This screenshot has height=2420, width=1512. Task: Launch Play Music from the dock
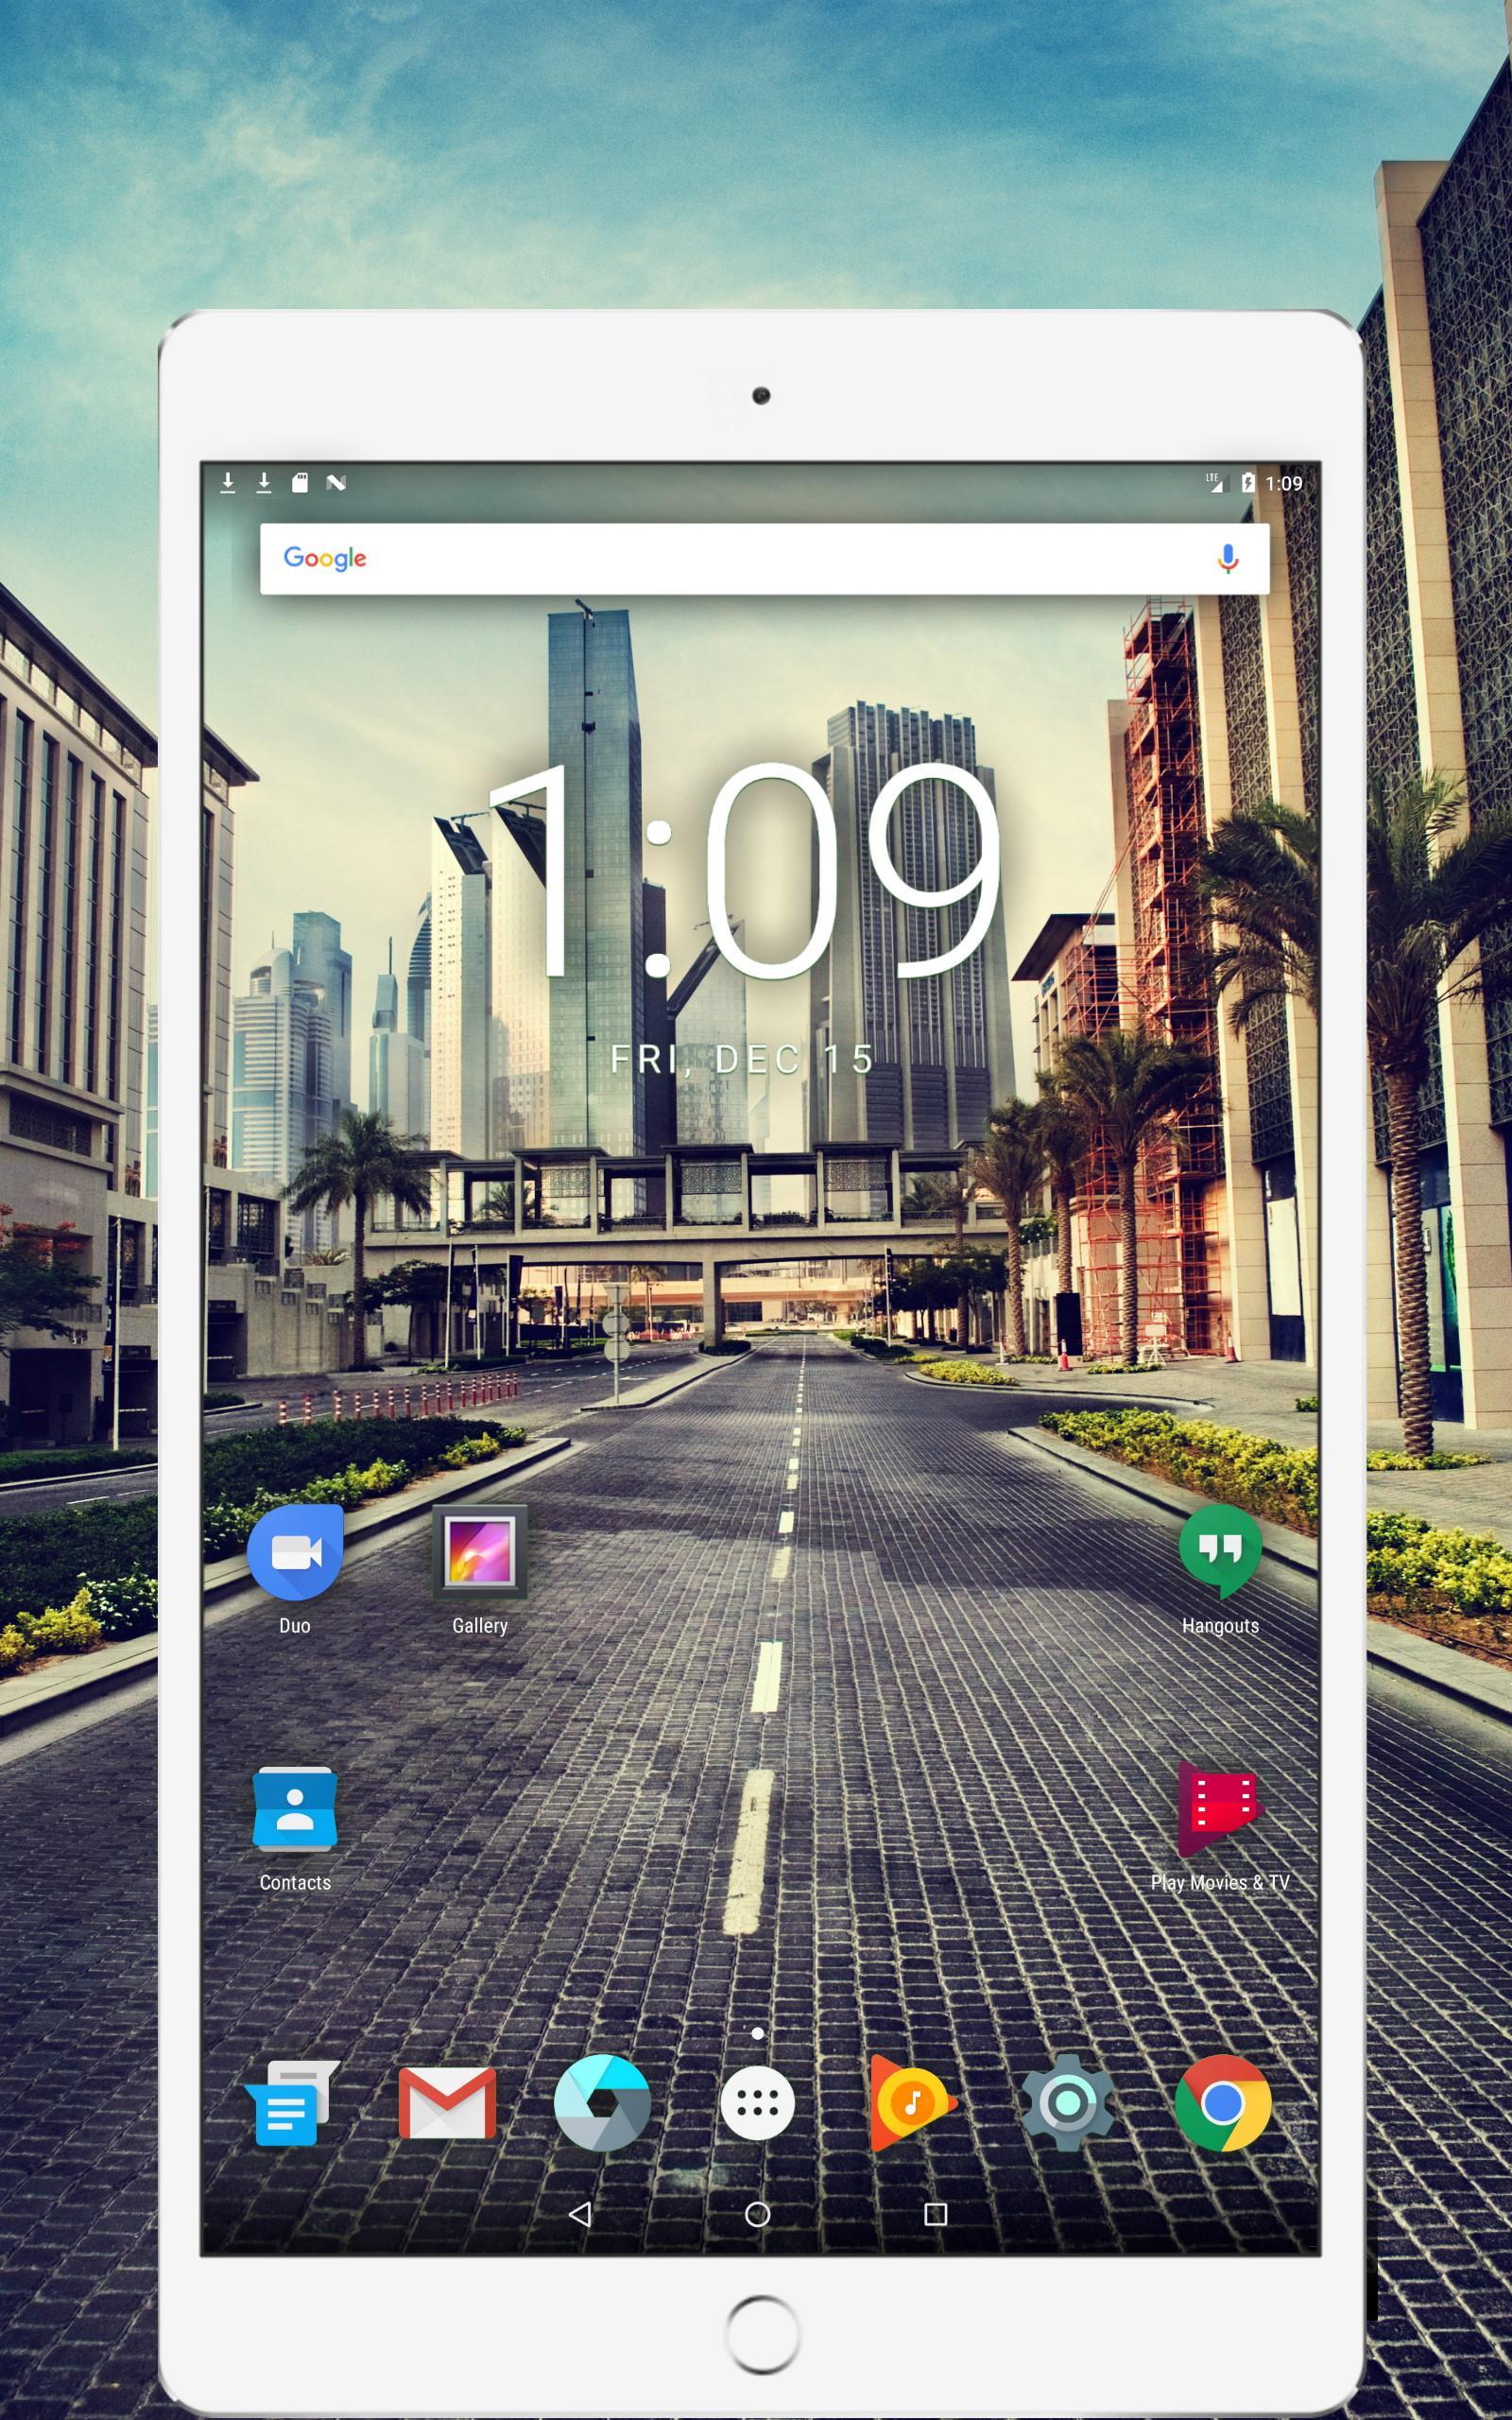tap(912, 2103)
